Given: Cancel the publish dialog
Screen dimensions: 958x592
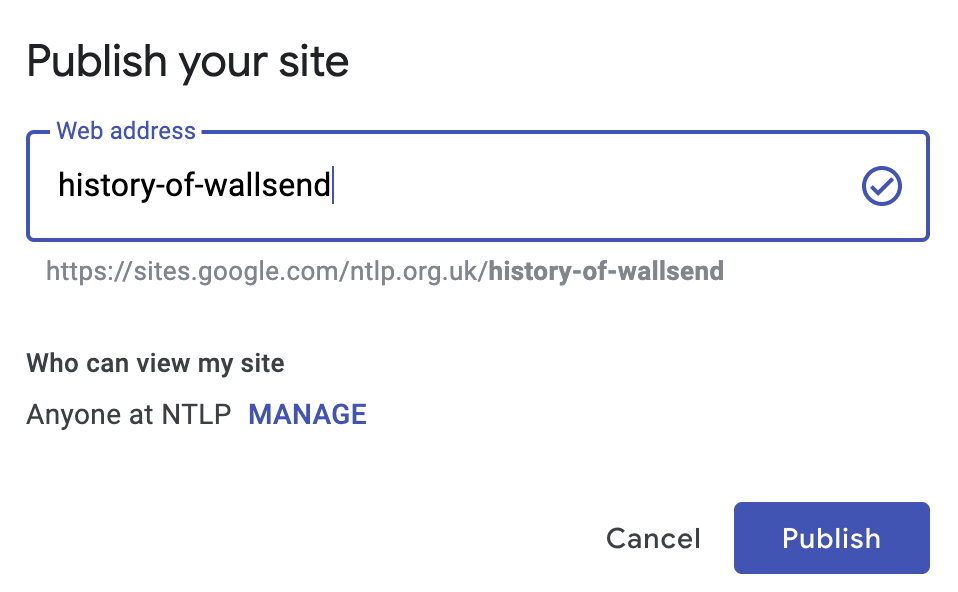Looking at the screenshot, I should (653, 539).
